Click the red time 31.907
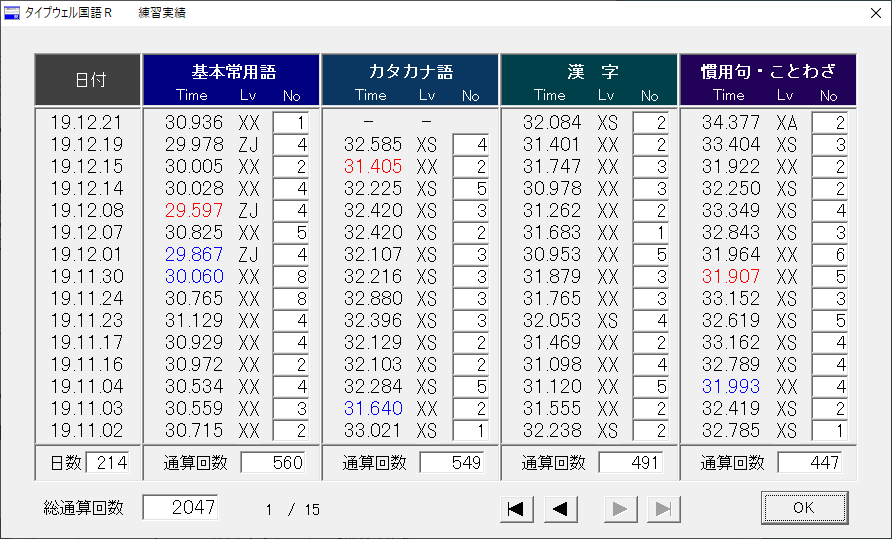 (x=731, y=277)
